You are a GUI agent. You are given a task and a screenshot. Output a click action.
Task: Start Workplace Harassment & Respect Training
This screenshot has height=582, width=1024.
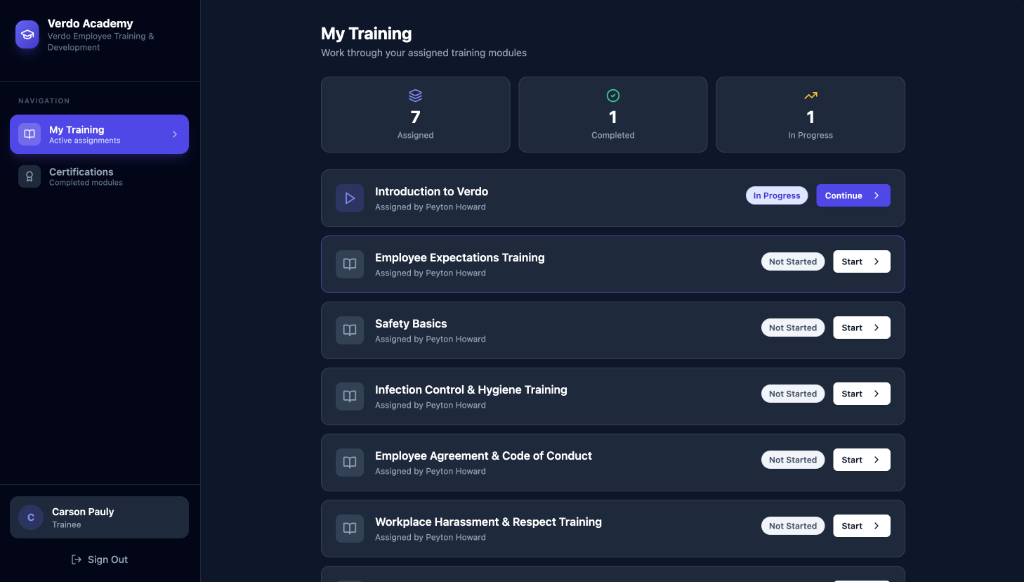tap(861, 525)
